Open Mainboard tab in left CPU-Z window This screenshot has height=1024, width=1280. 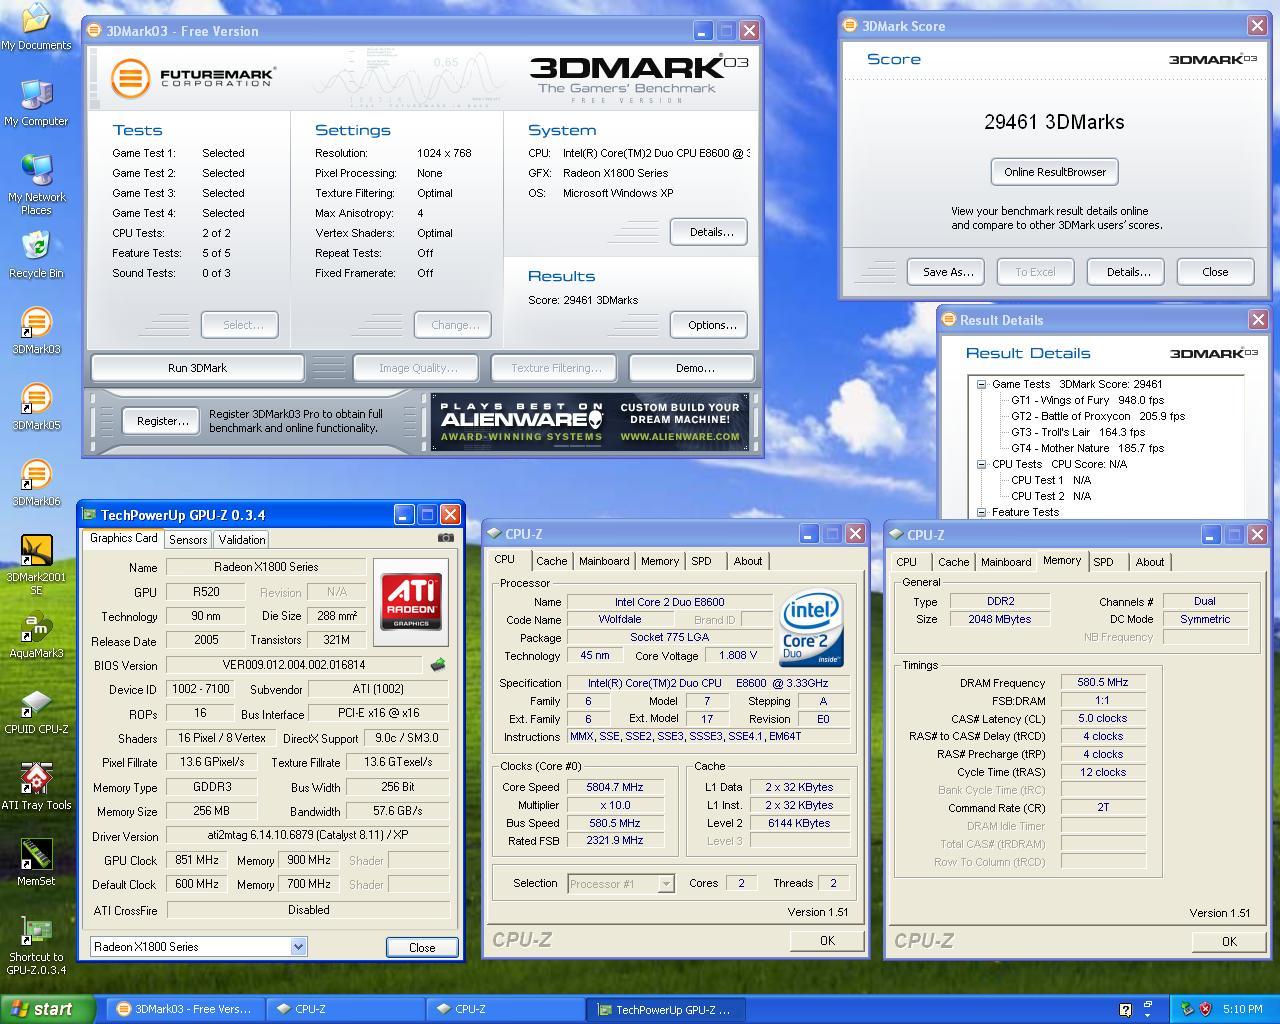[x=604, y=561]
